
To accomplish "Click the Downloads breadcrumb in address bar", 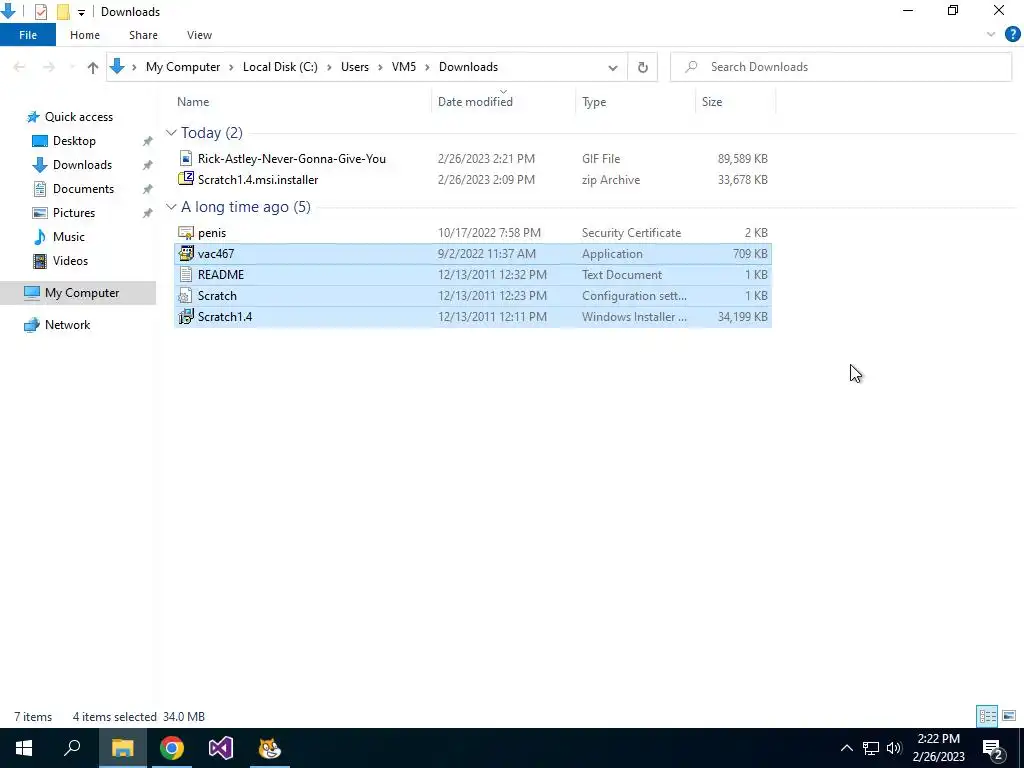I will [468, 67].
